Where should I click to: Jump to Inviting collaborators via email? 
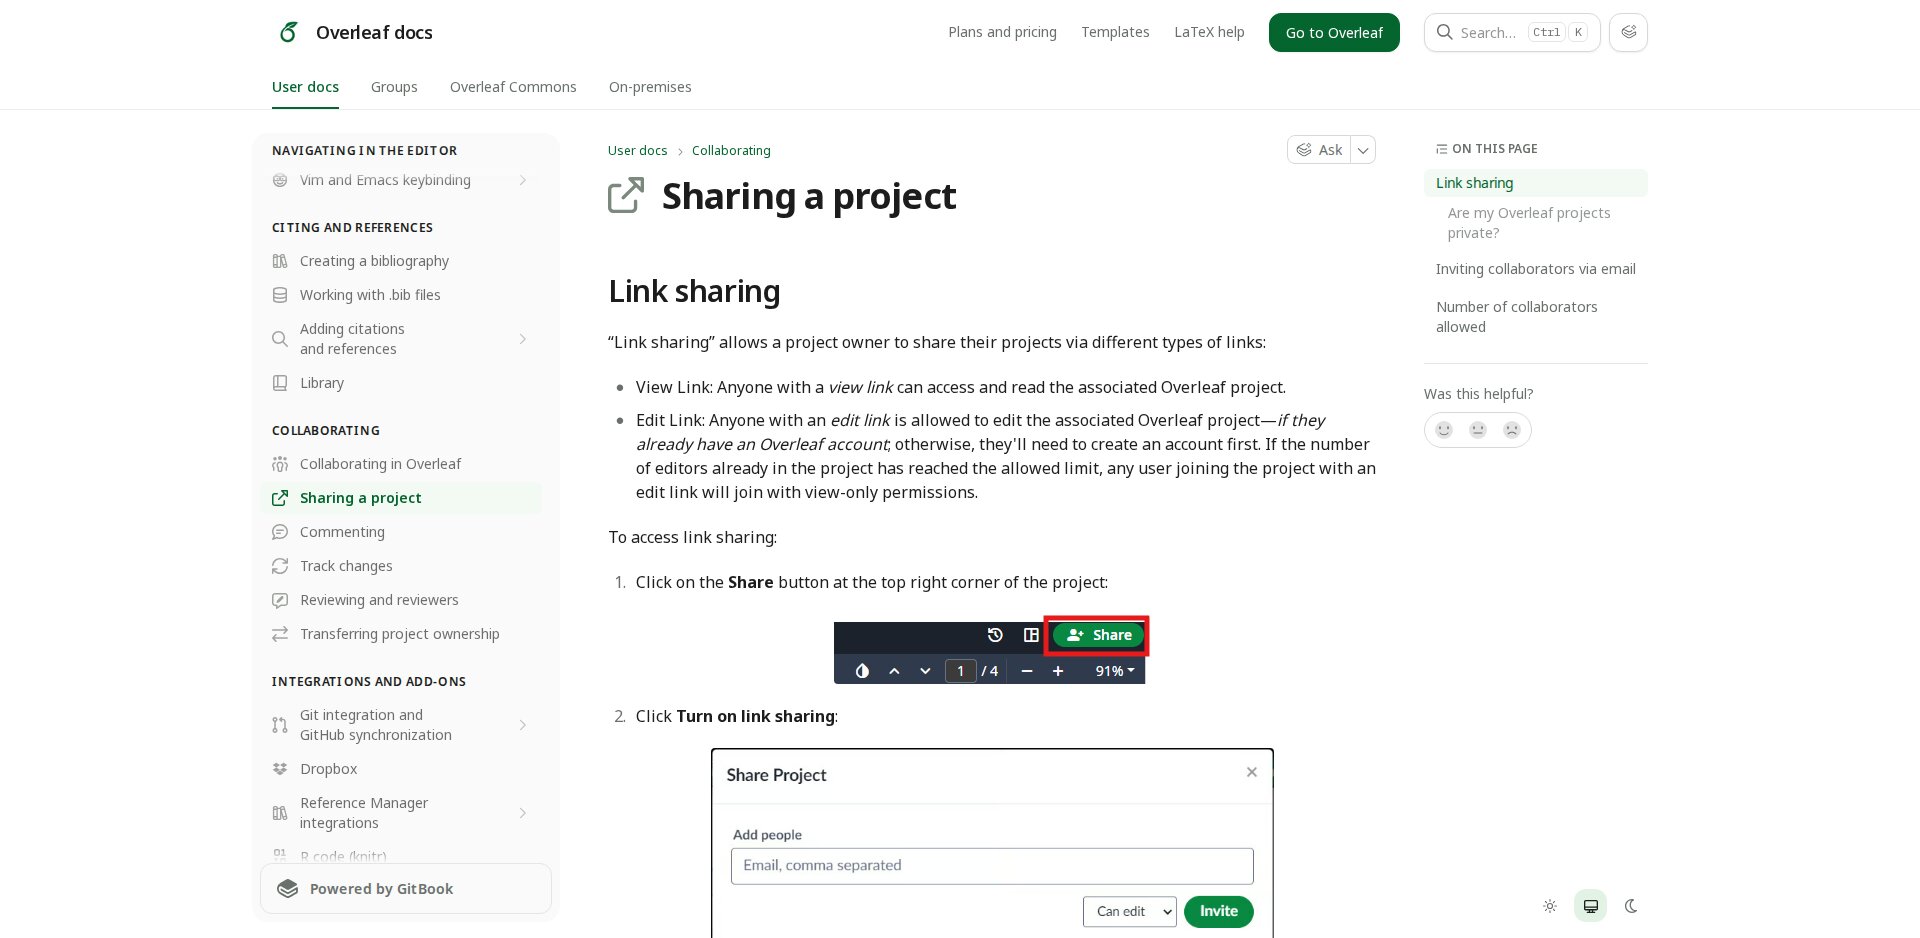pos(1535,269)
